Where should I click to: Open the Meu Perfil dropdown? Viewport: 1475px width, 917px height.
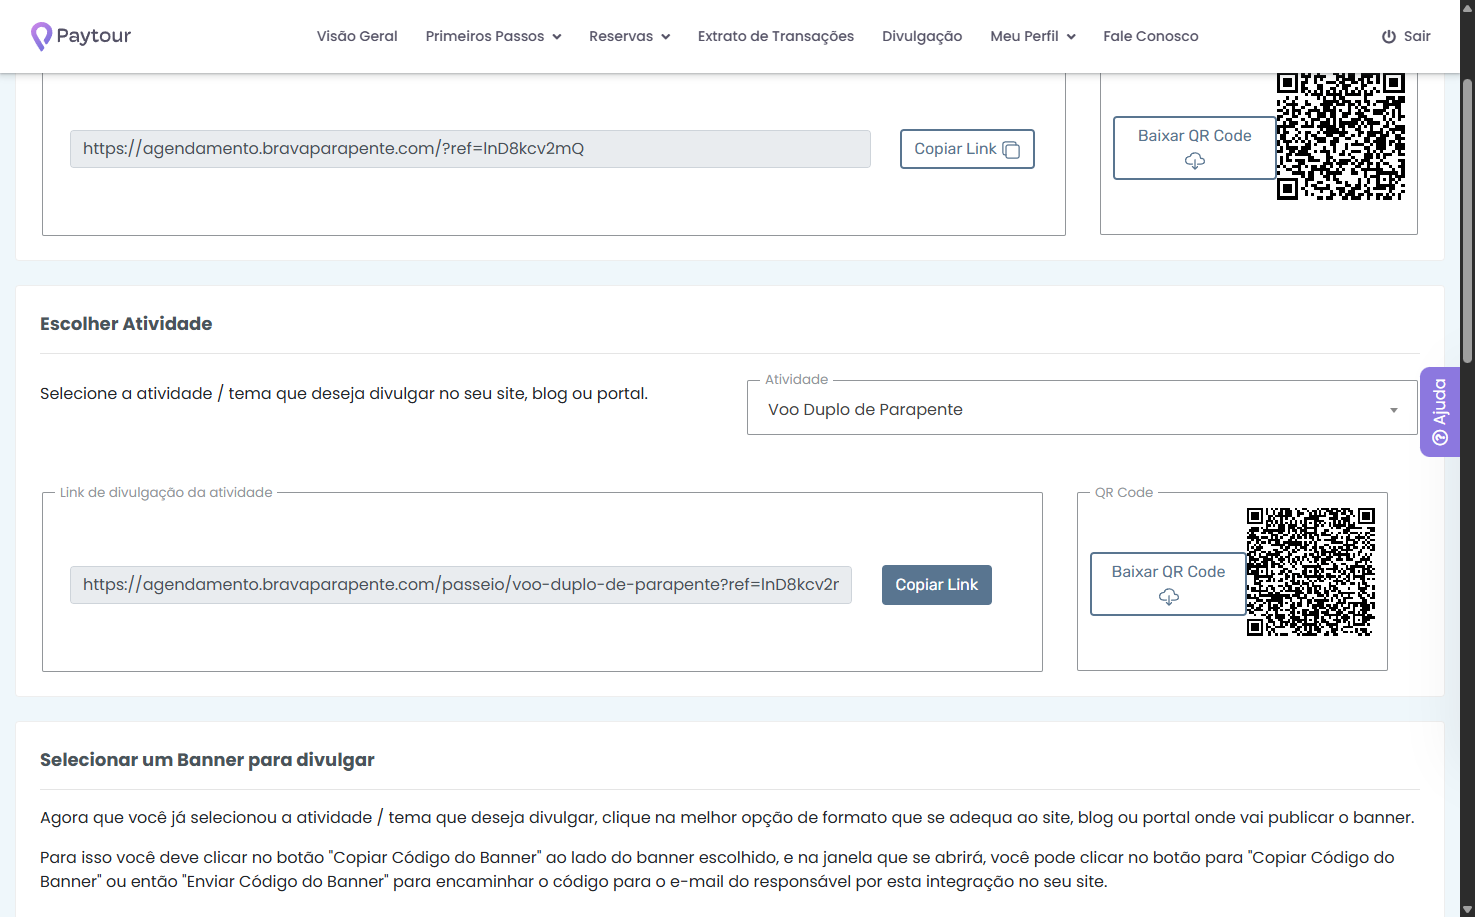click(1033, 36)
